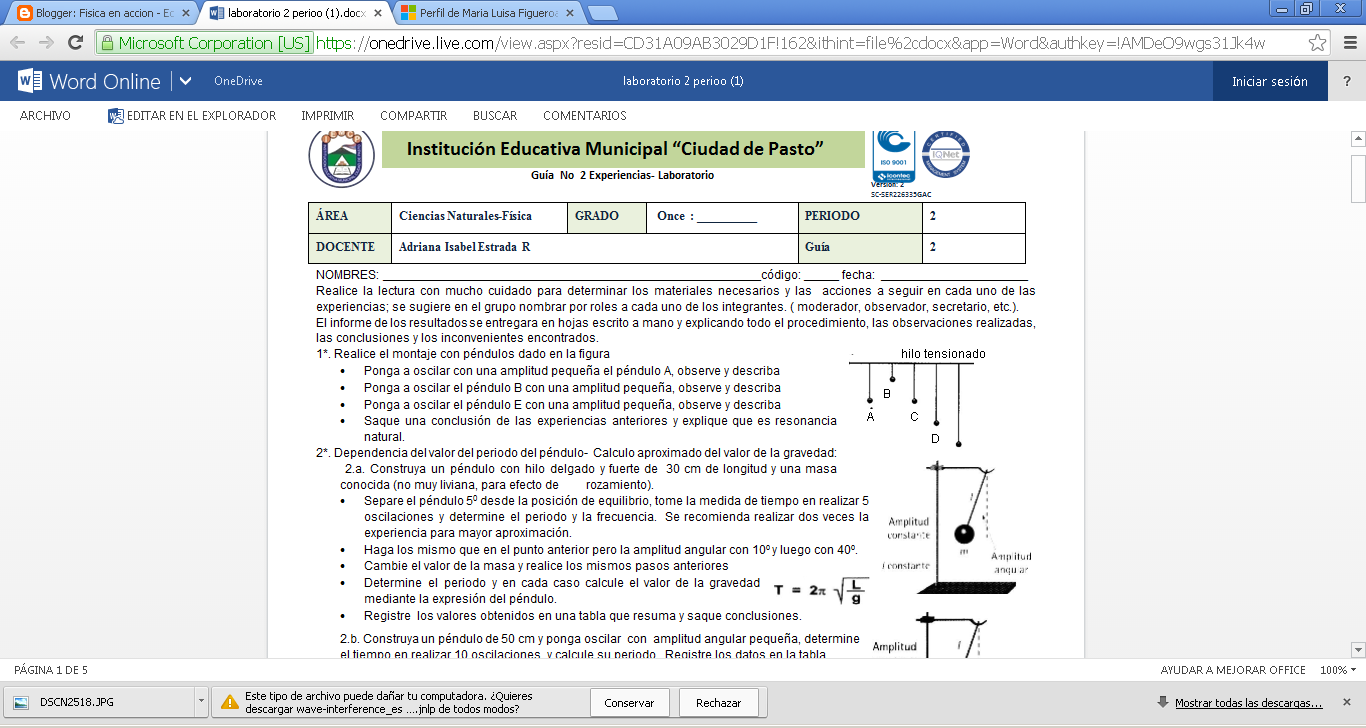Click the vertical scrollbar thumb
Viewport: 1366px width, 728px height.
click(x=1358, y=178)
